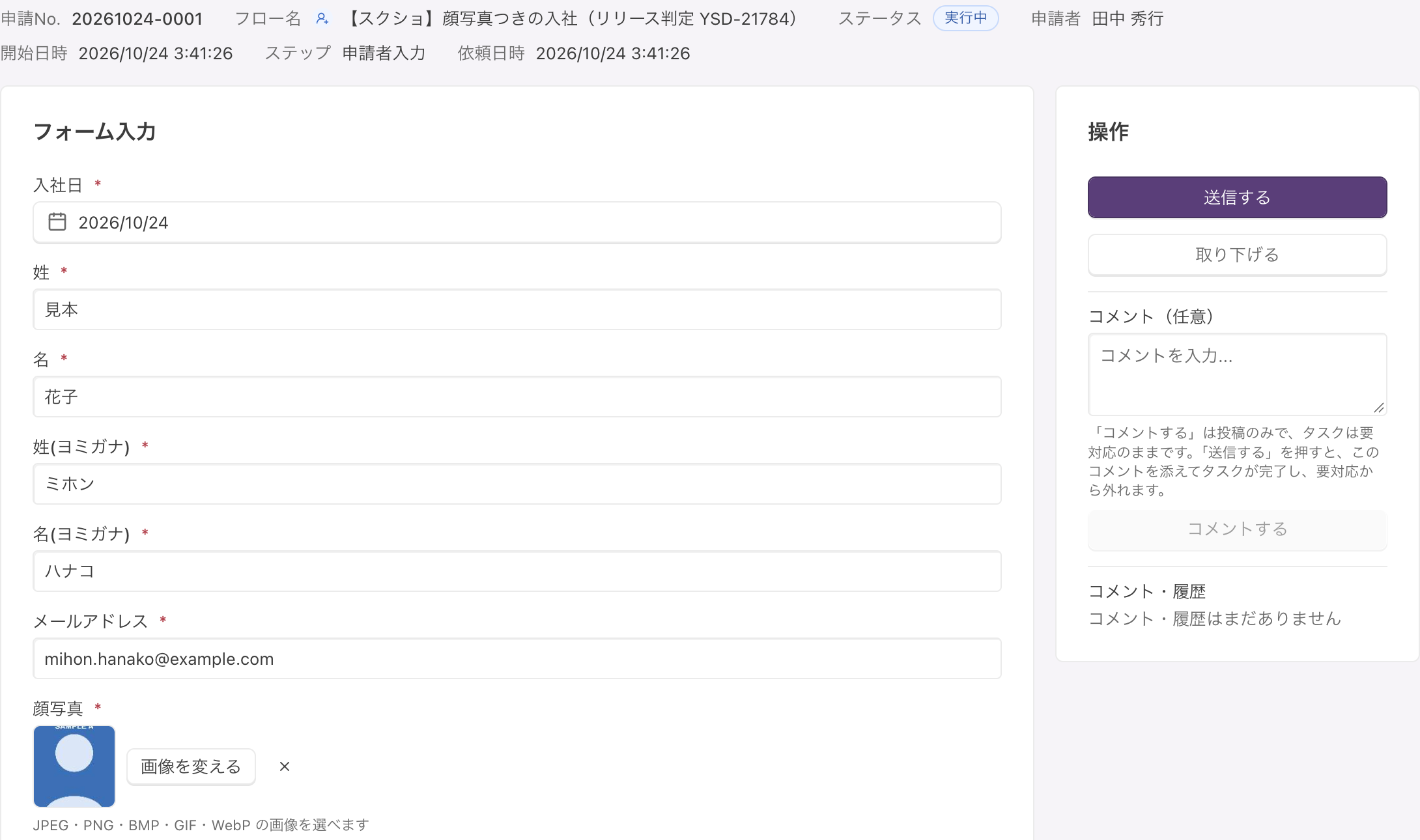Click the uploaded face photo thumbnail

click(74, 767)
